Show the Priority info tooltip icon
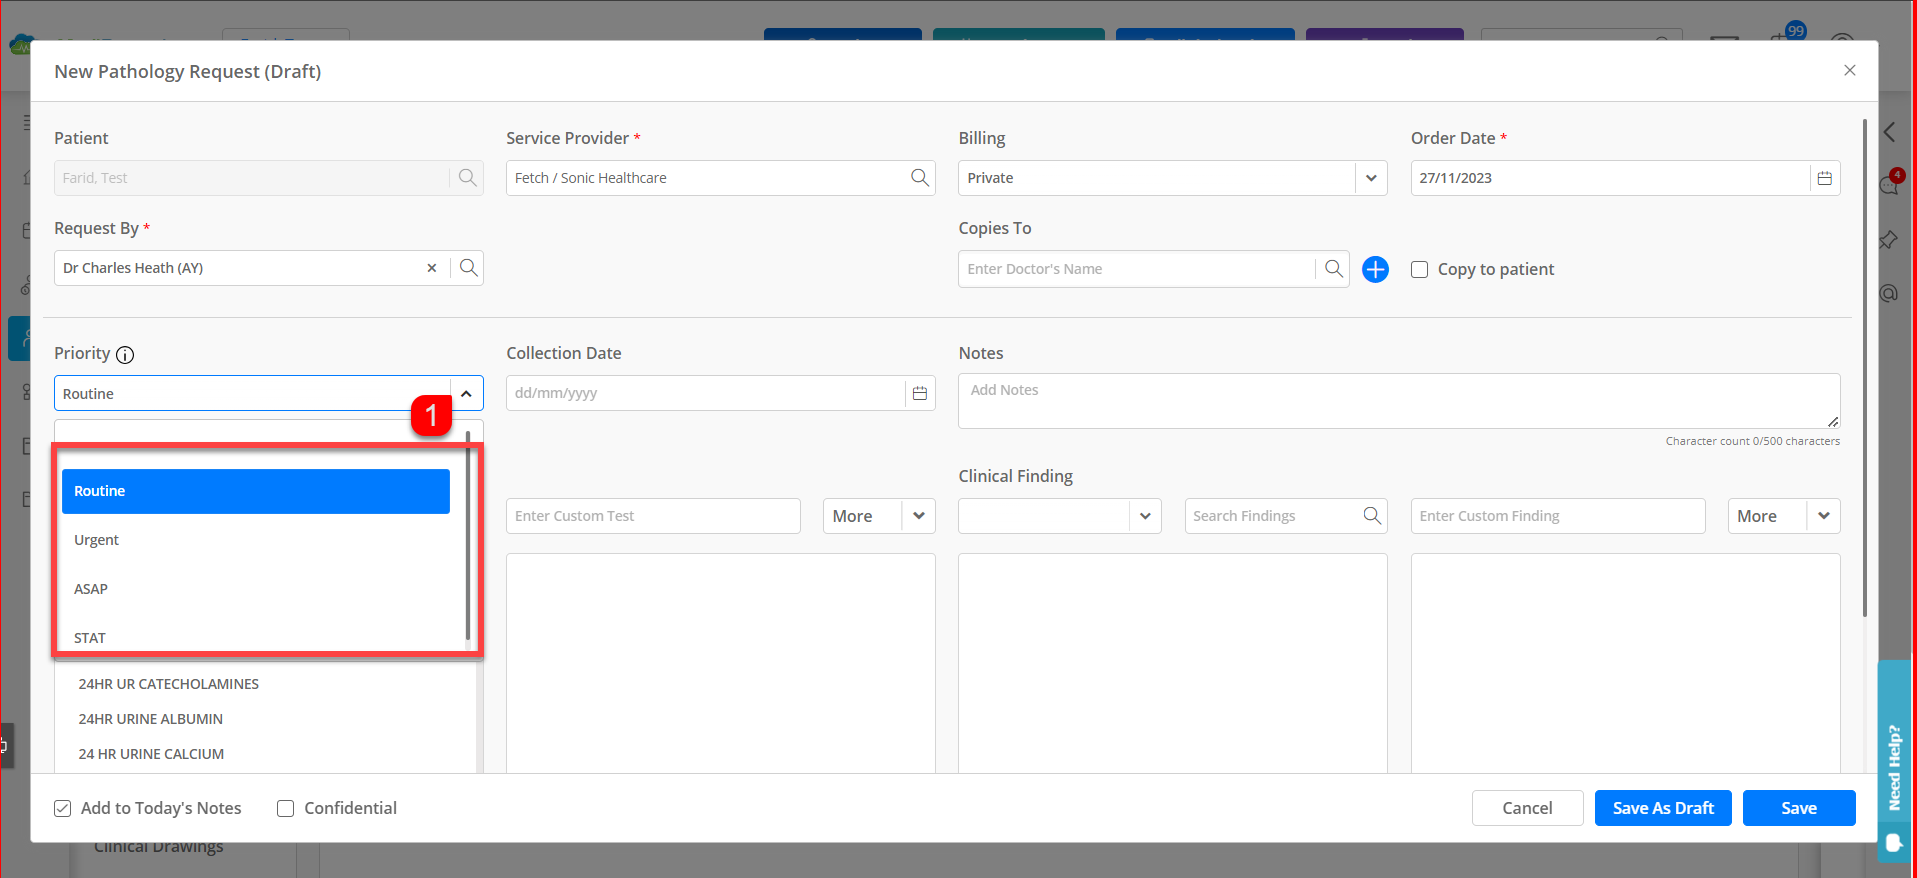The width and height of the screenshot is (1917, 878). 125,354
